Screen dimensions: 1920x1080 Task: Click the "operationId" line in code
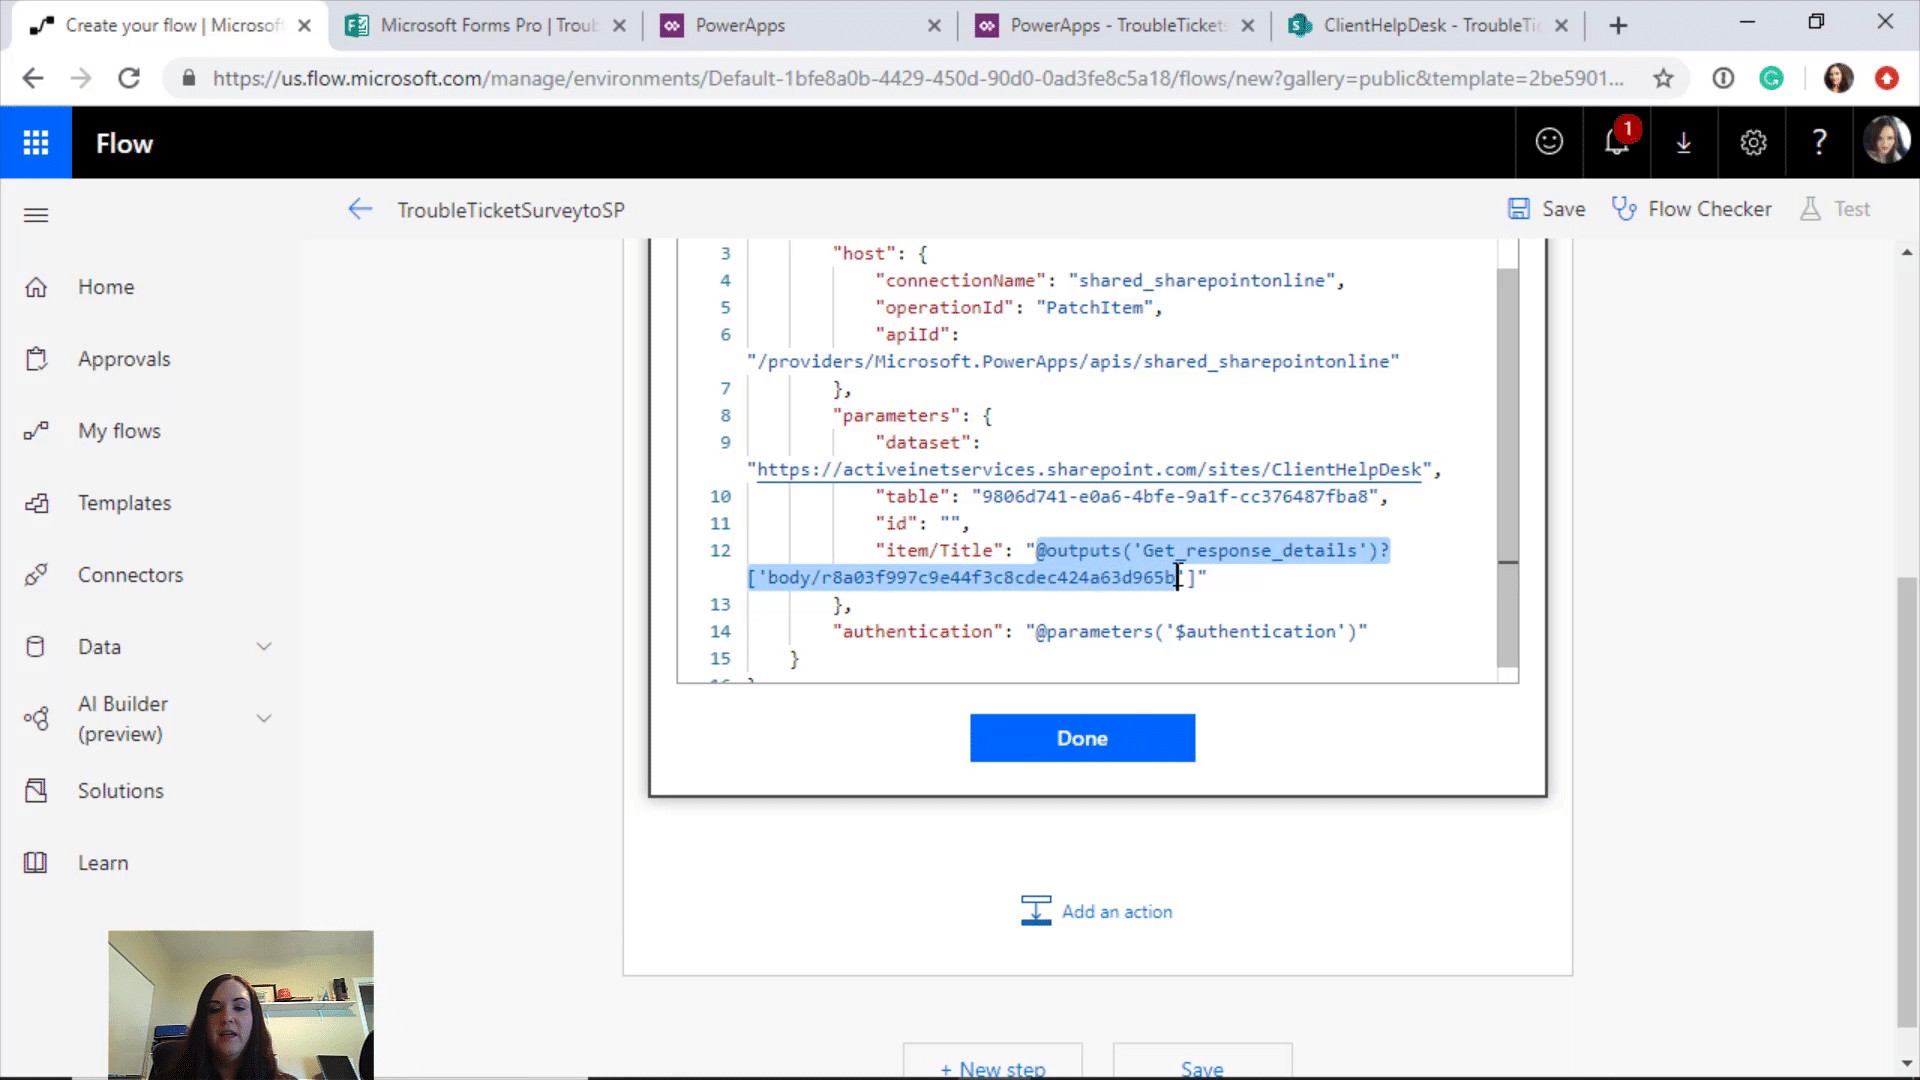1018,308
